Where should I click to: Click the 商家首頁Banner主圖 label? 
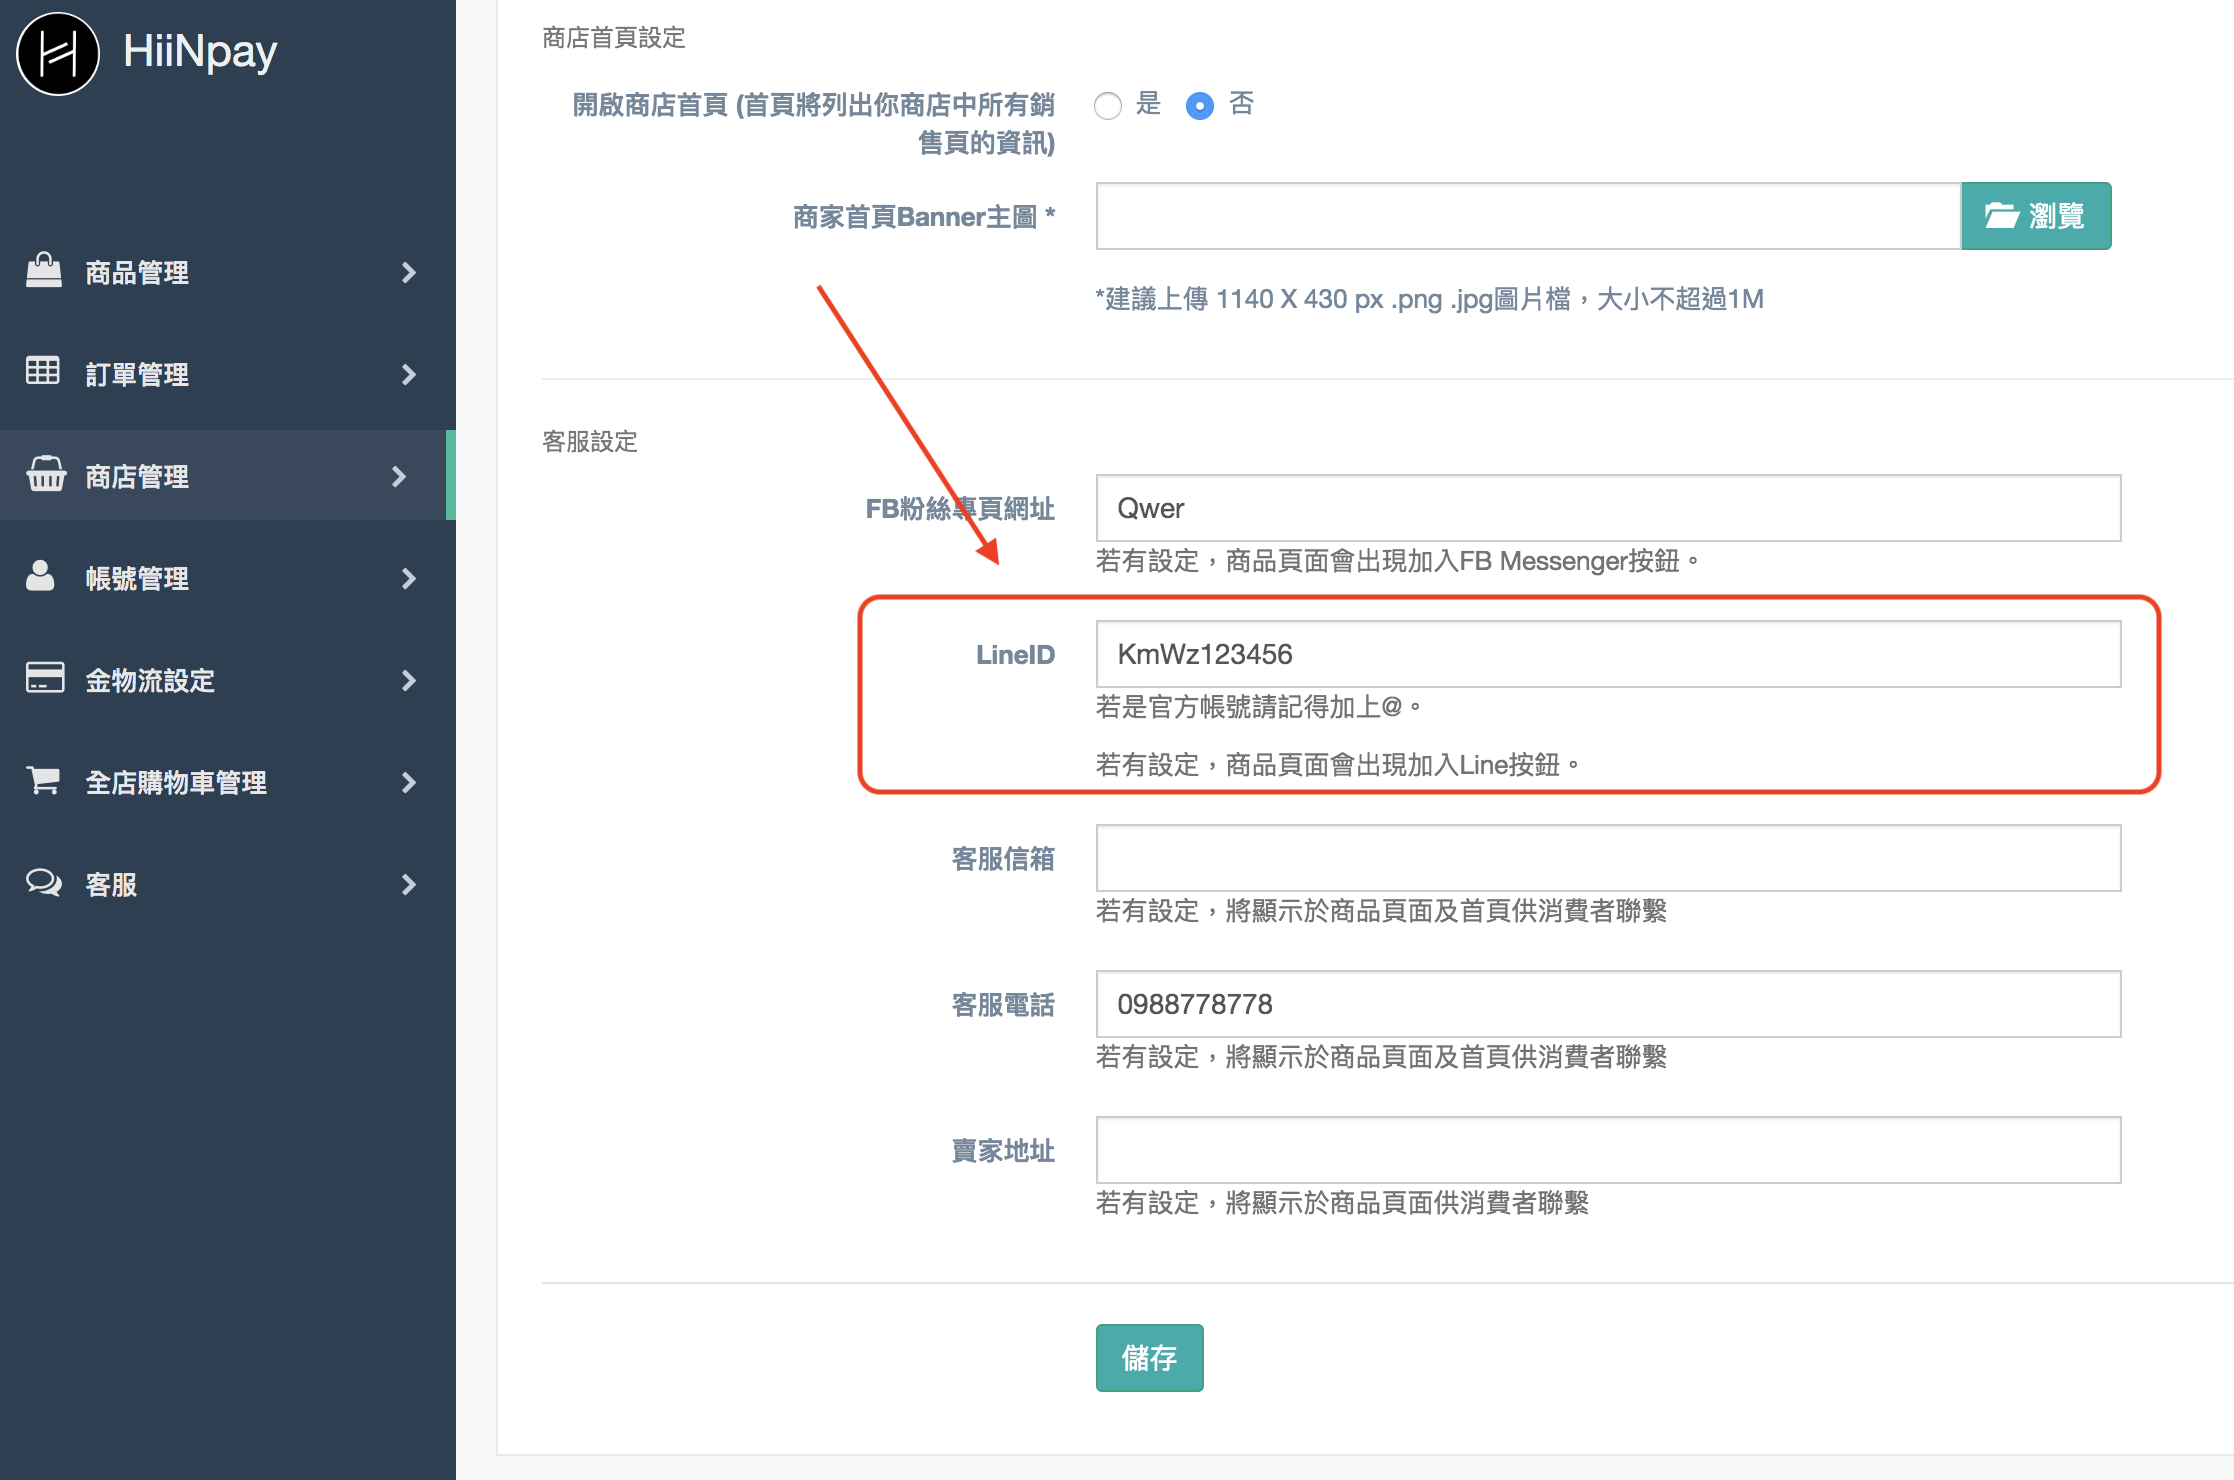pyautogui.click(x=924, y=217)
